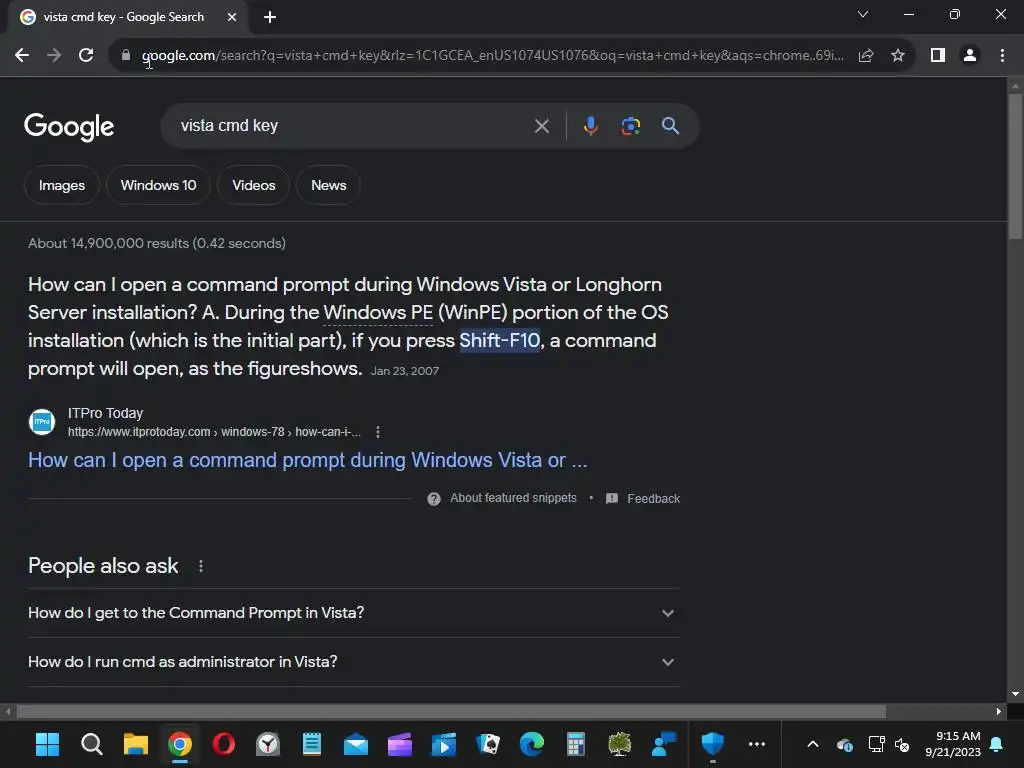
Task: Clear the search box text
Action: pos(541,126)
